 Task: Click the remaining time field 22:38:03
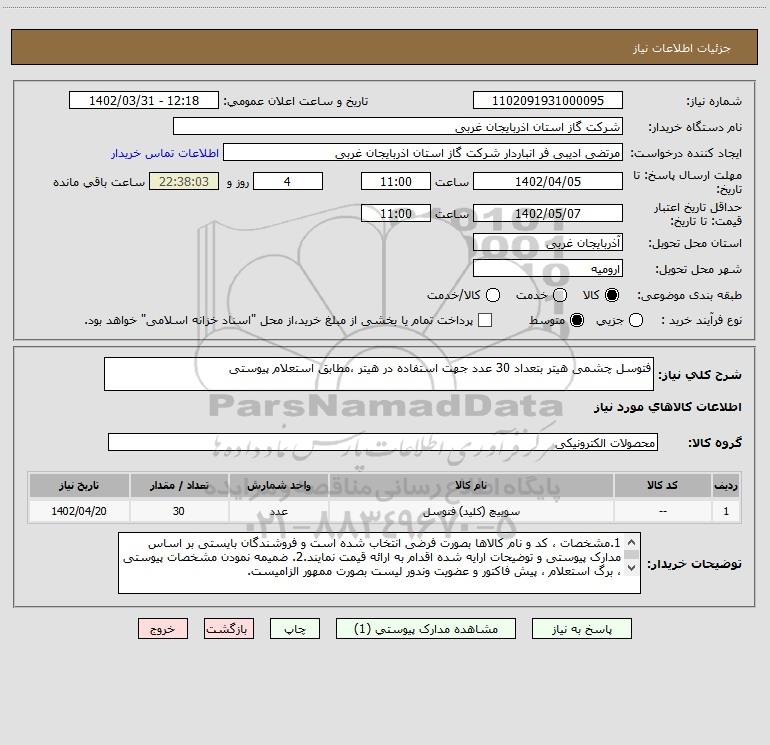tap(184, 181)
